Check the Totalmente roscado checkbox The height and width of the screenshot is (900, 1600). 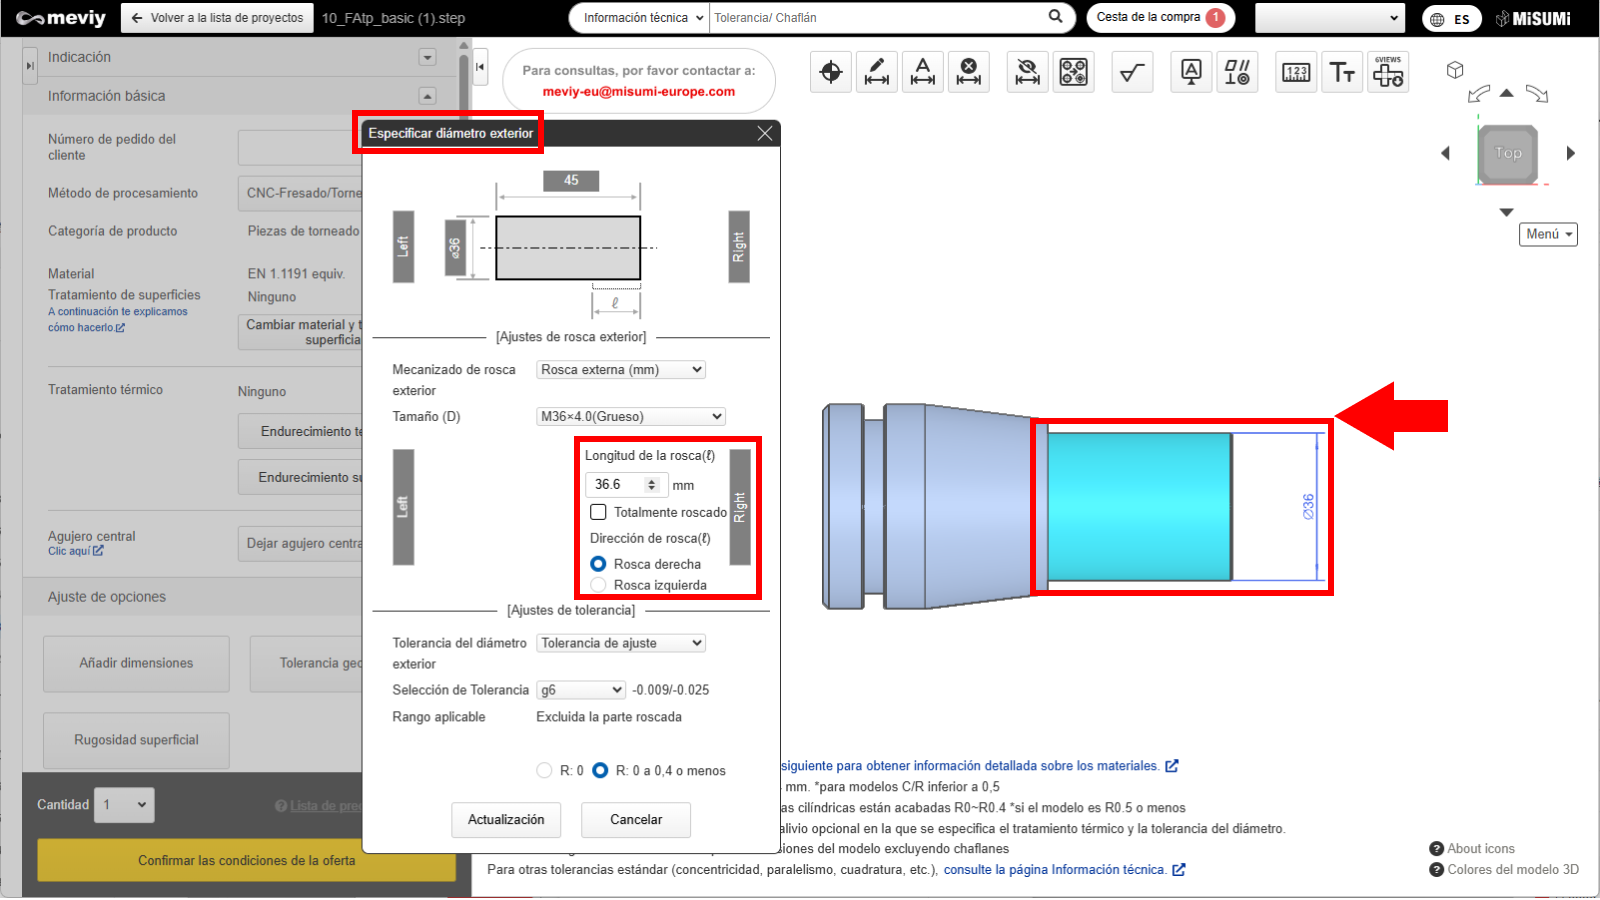(x=598, y=512)
